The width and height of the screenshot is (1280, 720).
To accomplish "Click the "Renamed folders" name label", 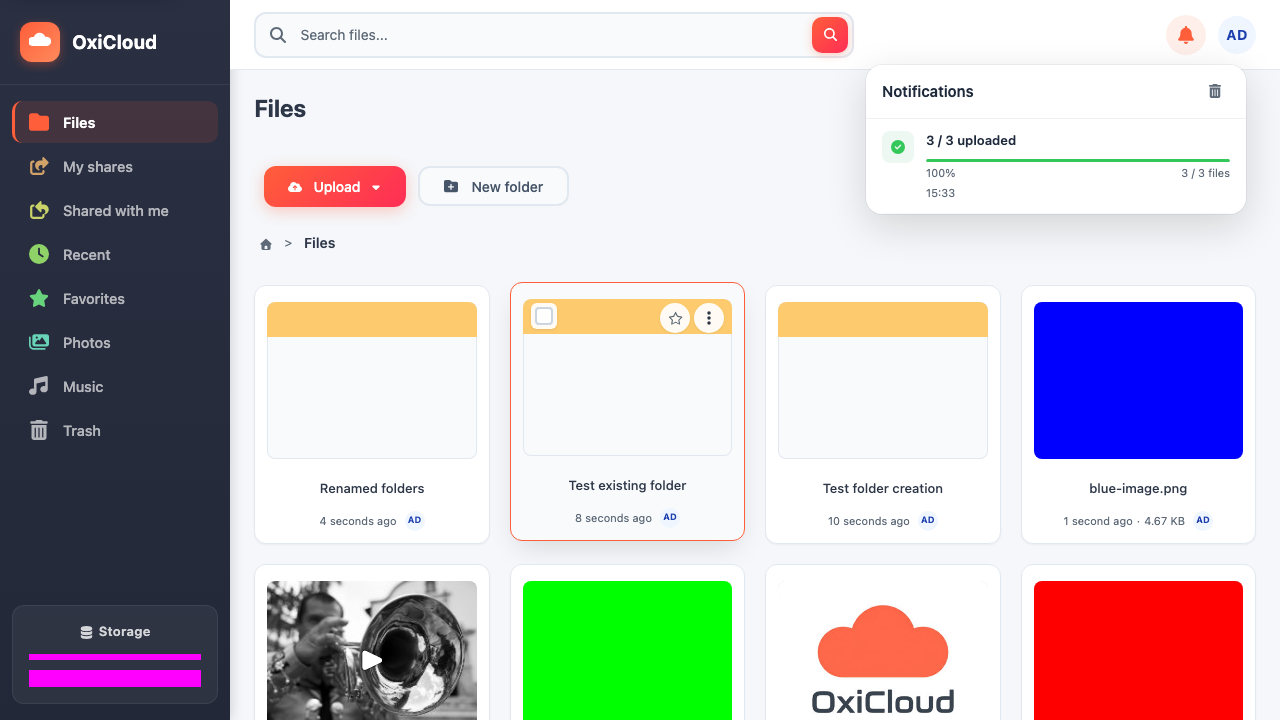I will (x=372, y=489).
